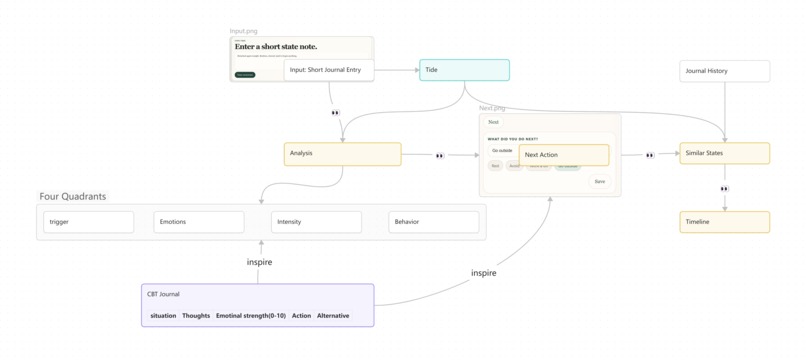Select the trigger card in Four Quadrants

point(88,222)
